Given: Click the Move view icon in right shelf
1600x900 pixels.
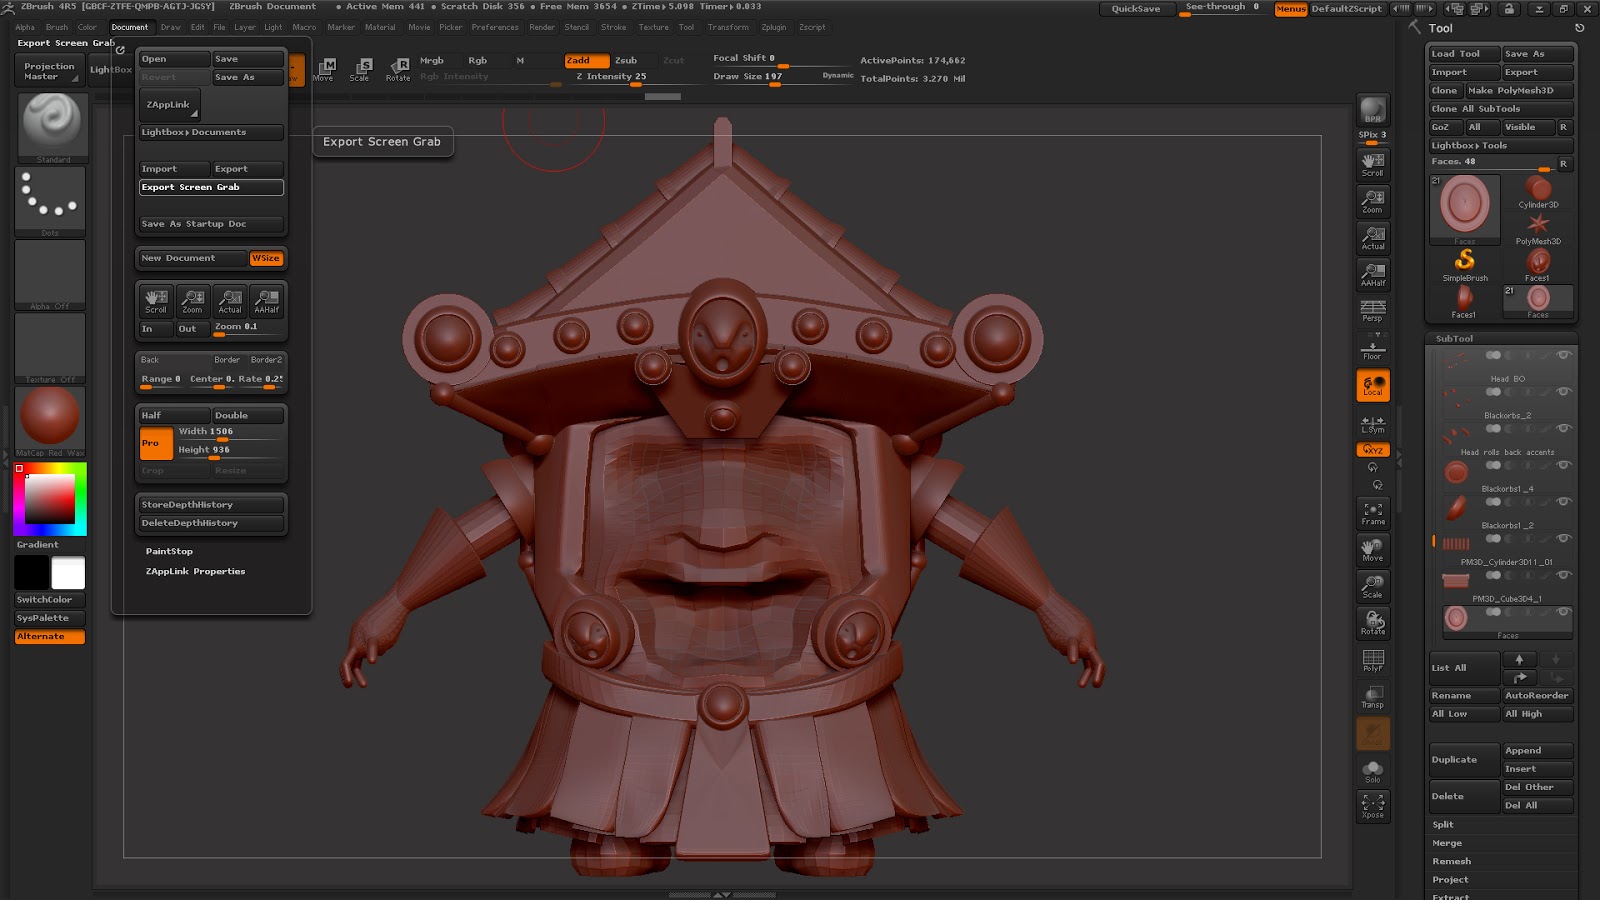Looking at the screenshot, I should 1373,549.
